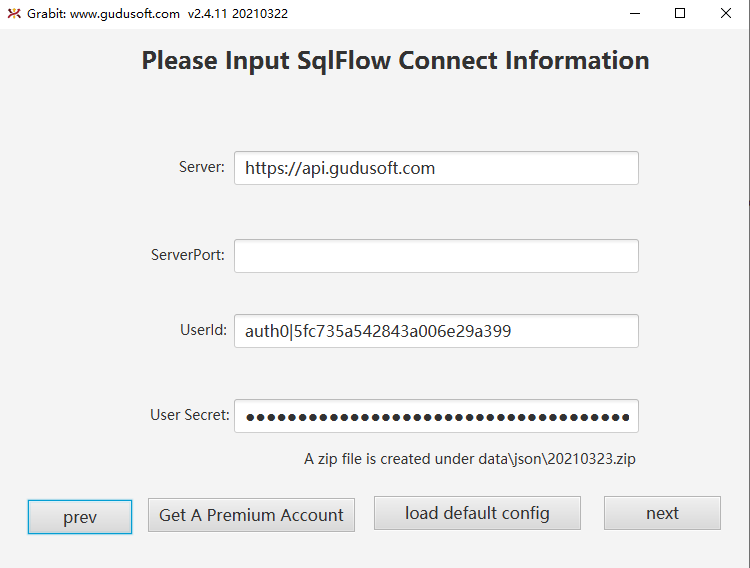Click the "Server:" label
750x568 pixels.
[x=202, y=167]
